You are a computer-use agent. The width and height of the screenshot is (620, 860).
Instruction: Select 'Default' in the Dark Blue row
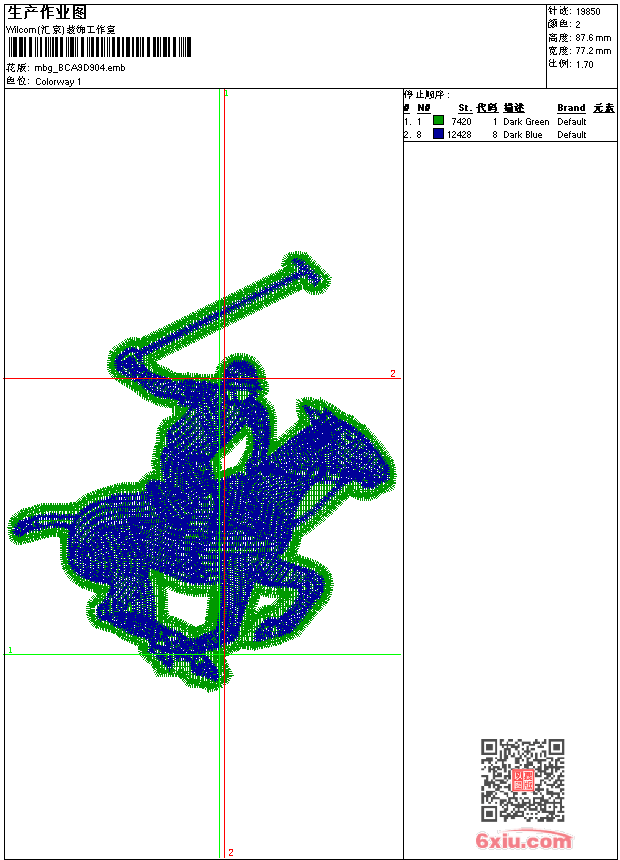pyautogui.click(x=572, y=135)
